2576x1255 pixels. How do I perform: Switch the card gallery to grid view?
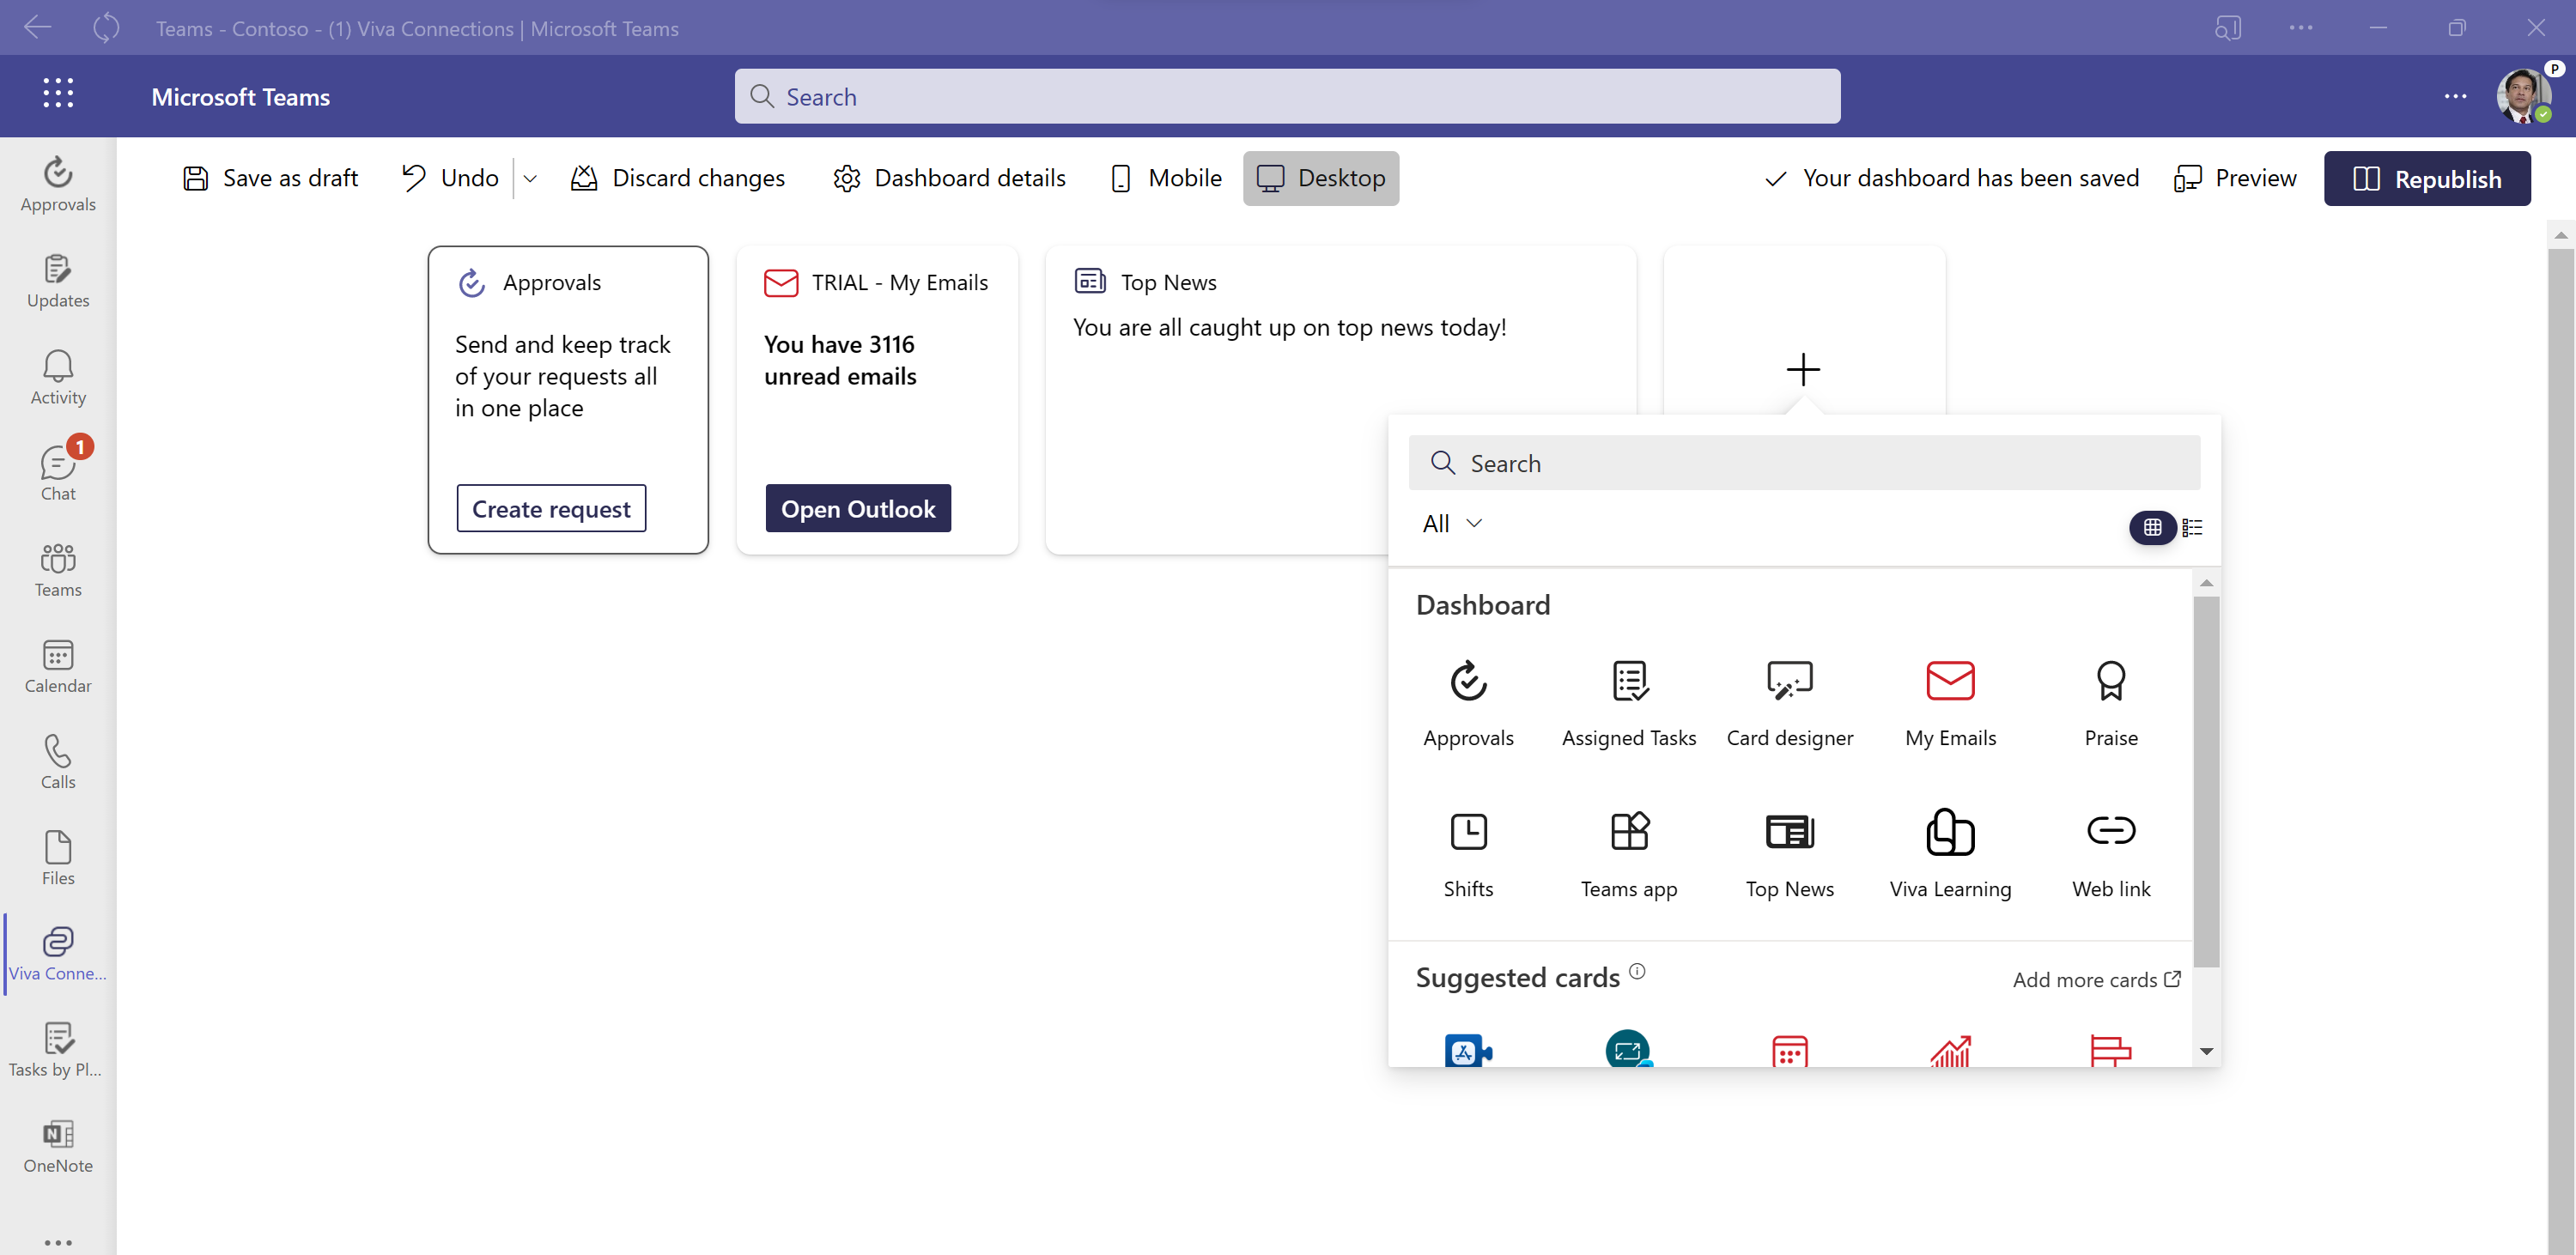[x=2152, y=527]
